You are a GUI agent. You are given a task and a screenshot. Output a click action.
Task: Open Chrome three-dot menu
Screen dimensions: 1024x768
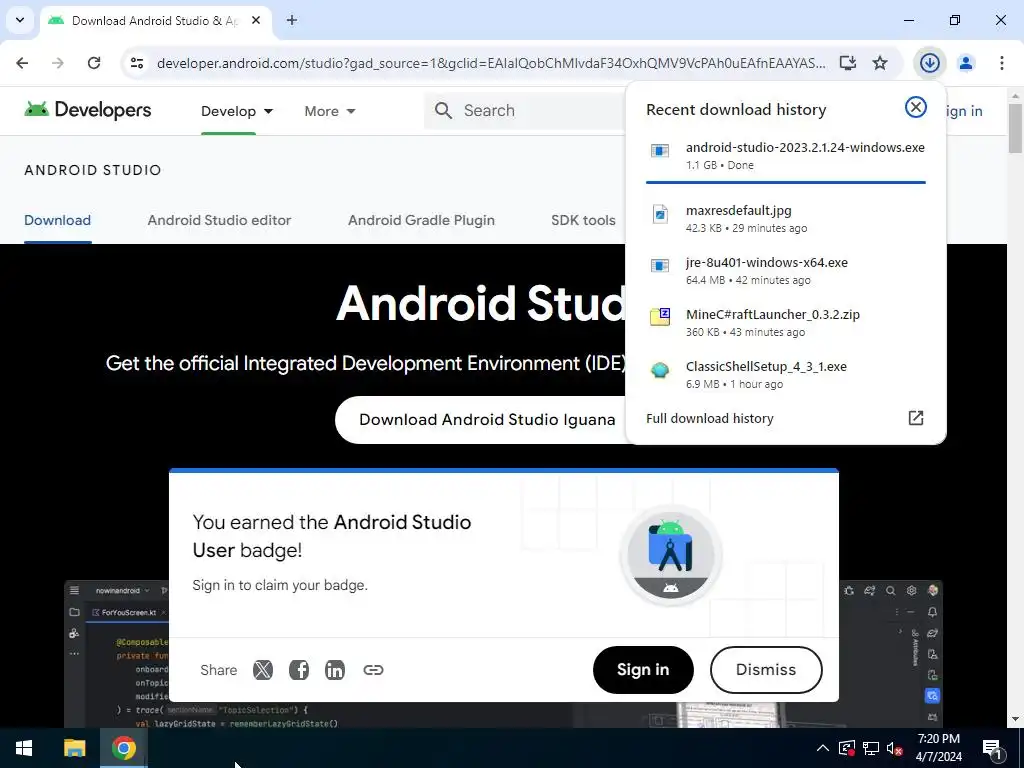coord(1001,63)
